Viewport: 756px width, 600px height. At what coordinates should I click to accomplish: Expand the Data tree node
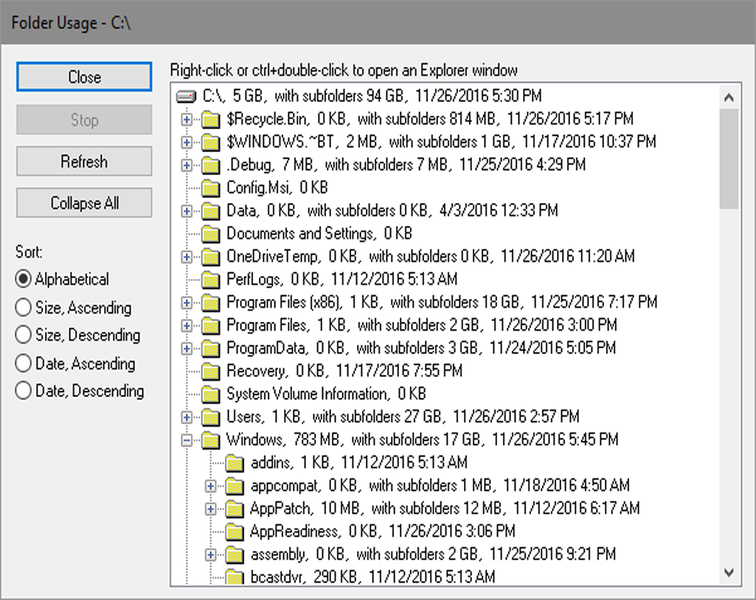187,211
